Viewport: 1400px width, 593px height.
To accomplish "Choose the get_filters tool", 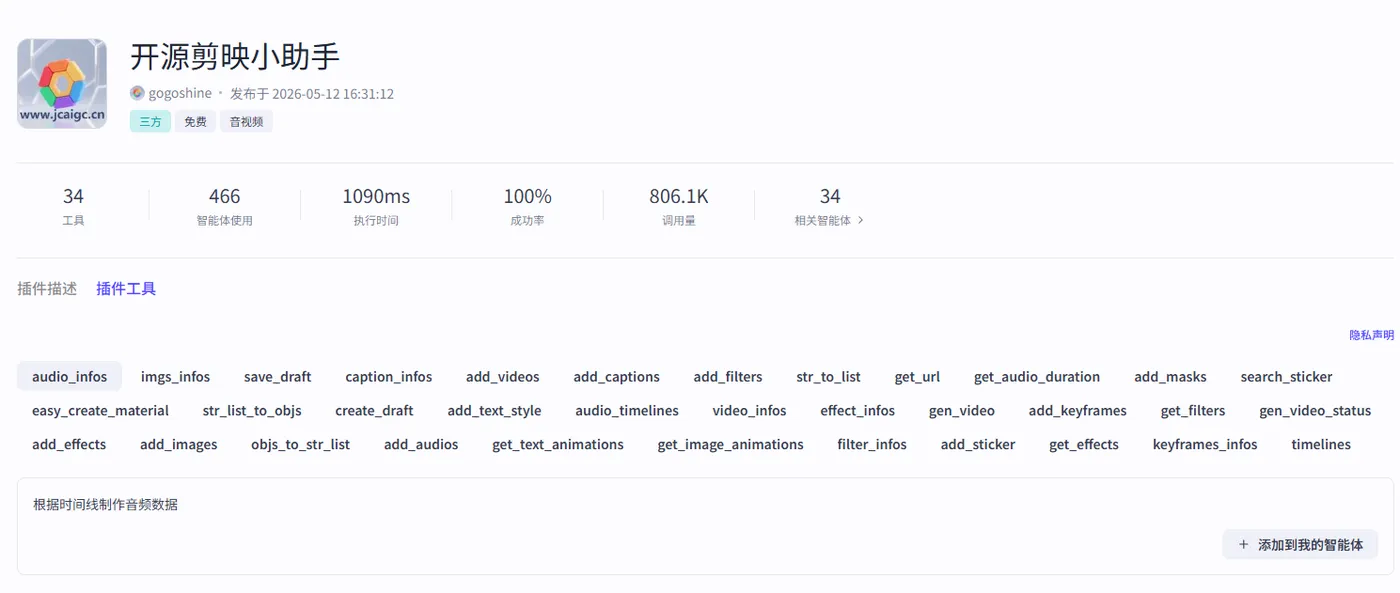I will point(1193,411).
